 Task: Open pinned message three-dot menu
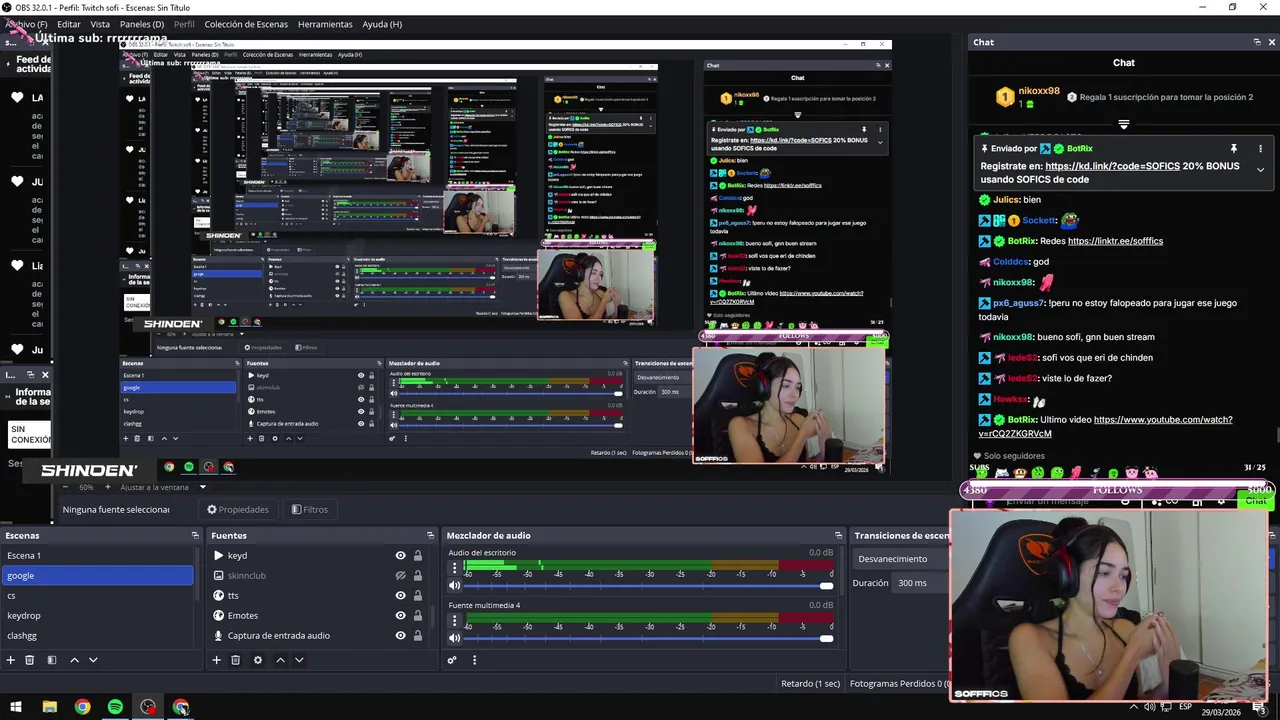tap(1260, 148)
